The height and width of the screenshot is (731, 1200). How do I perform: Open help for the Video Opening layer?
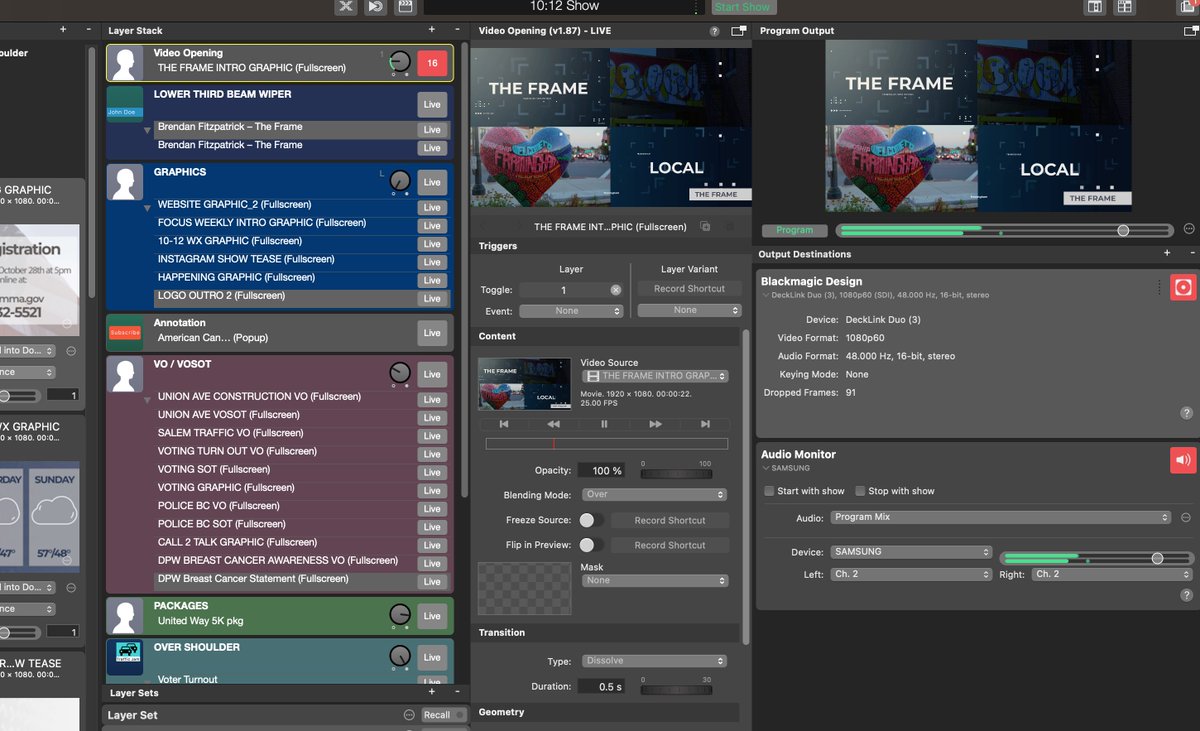coord(714,31)
